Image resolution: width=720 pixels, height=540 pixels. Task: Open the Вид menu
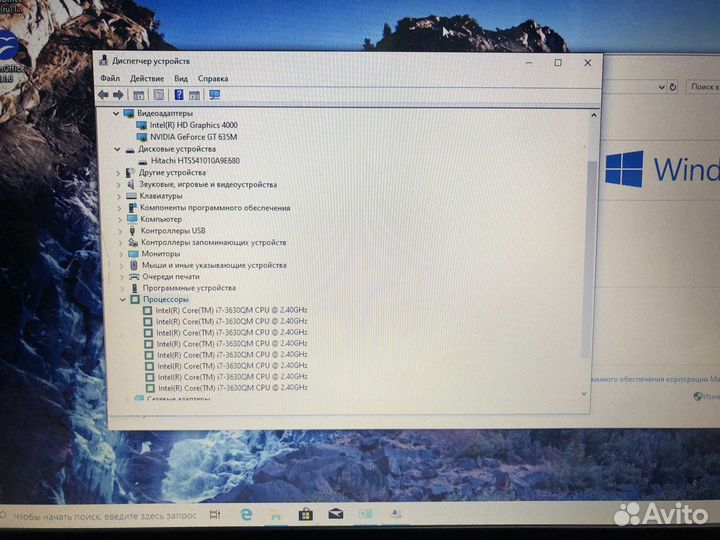(181, 79)
